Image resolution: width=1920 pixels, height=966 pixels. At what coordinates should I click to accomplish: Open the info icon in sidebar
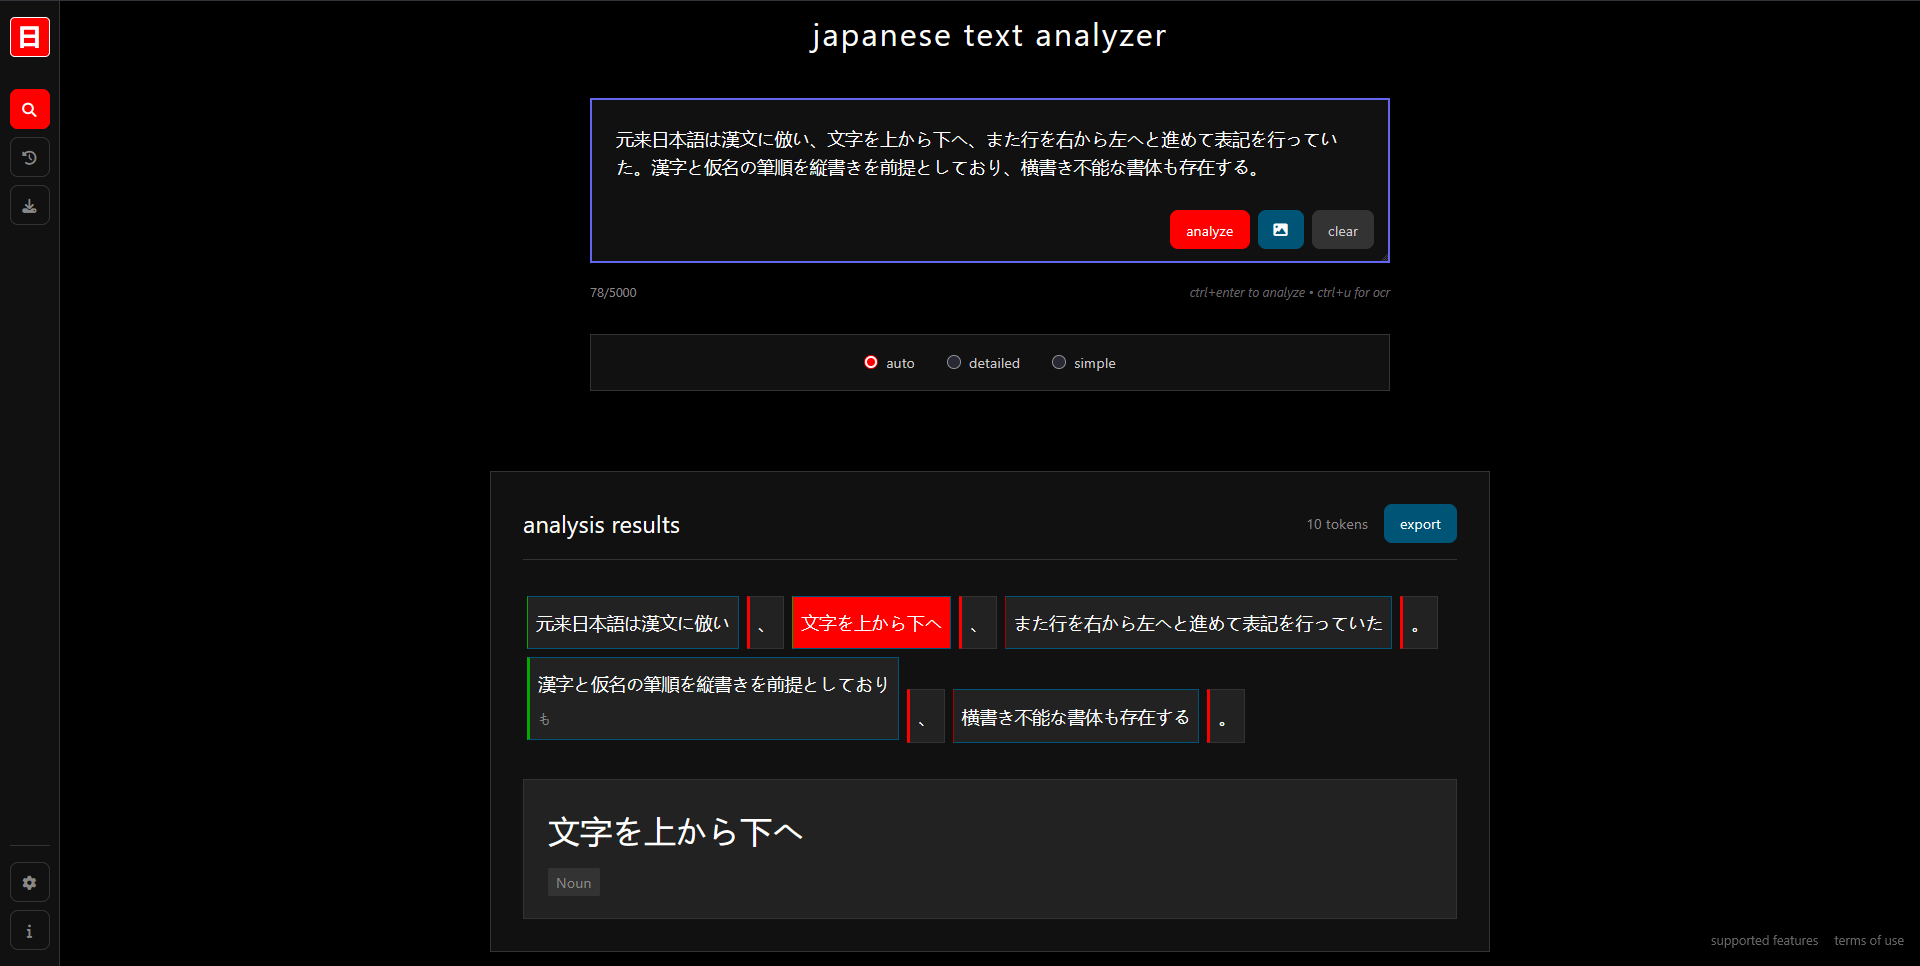coord(30,930)
